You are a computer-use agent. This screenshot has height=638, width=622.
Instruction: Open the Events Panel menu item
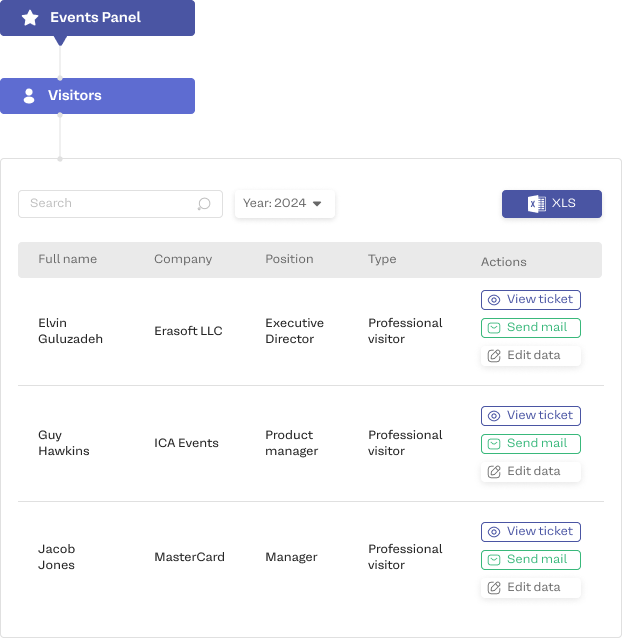pos(97,18)
